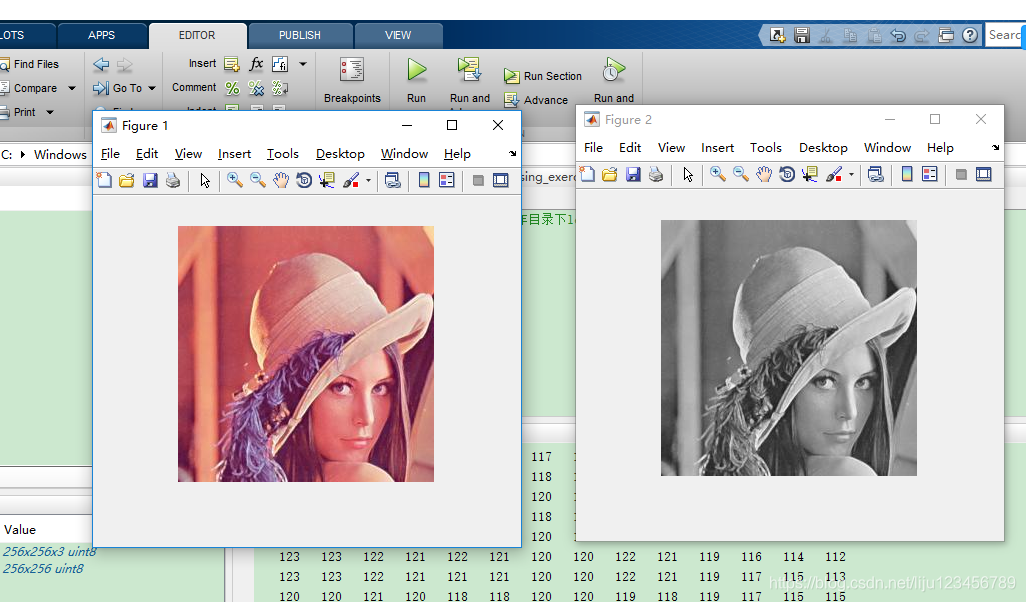1026x602 pixels.
Task: Select Edit Plot arrow tool in Figure 2
Action: pyautogui.click(x=688, y=174)
